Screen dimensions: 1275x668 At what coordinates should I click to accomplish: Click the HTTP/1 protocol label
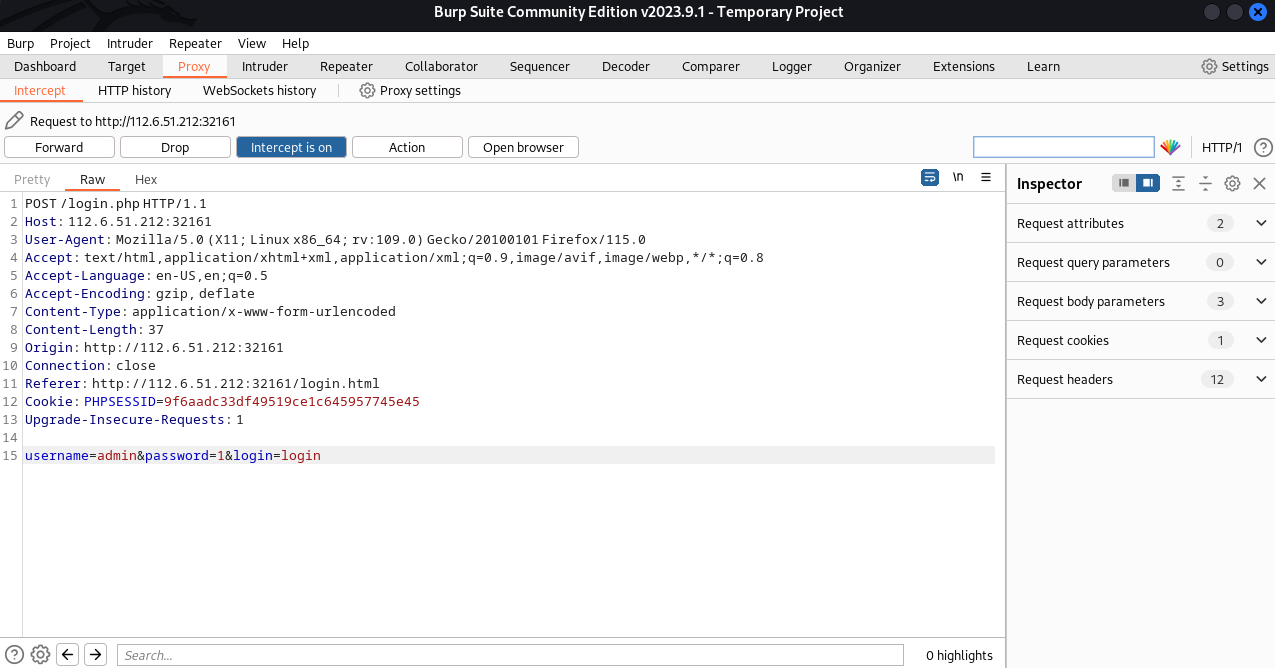[x=1222, y=147]
